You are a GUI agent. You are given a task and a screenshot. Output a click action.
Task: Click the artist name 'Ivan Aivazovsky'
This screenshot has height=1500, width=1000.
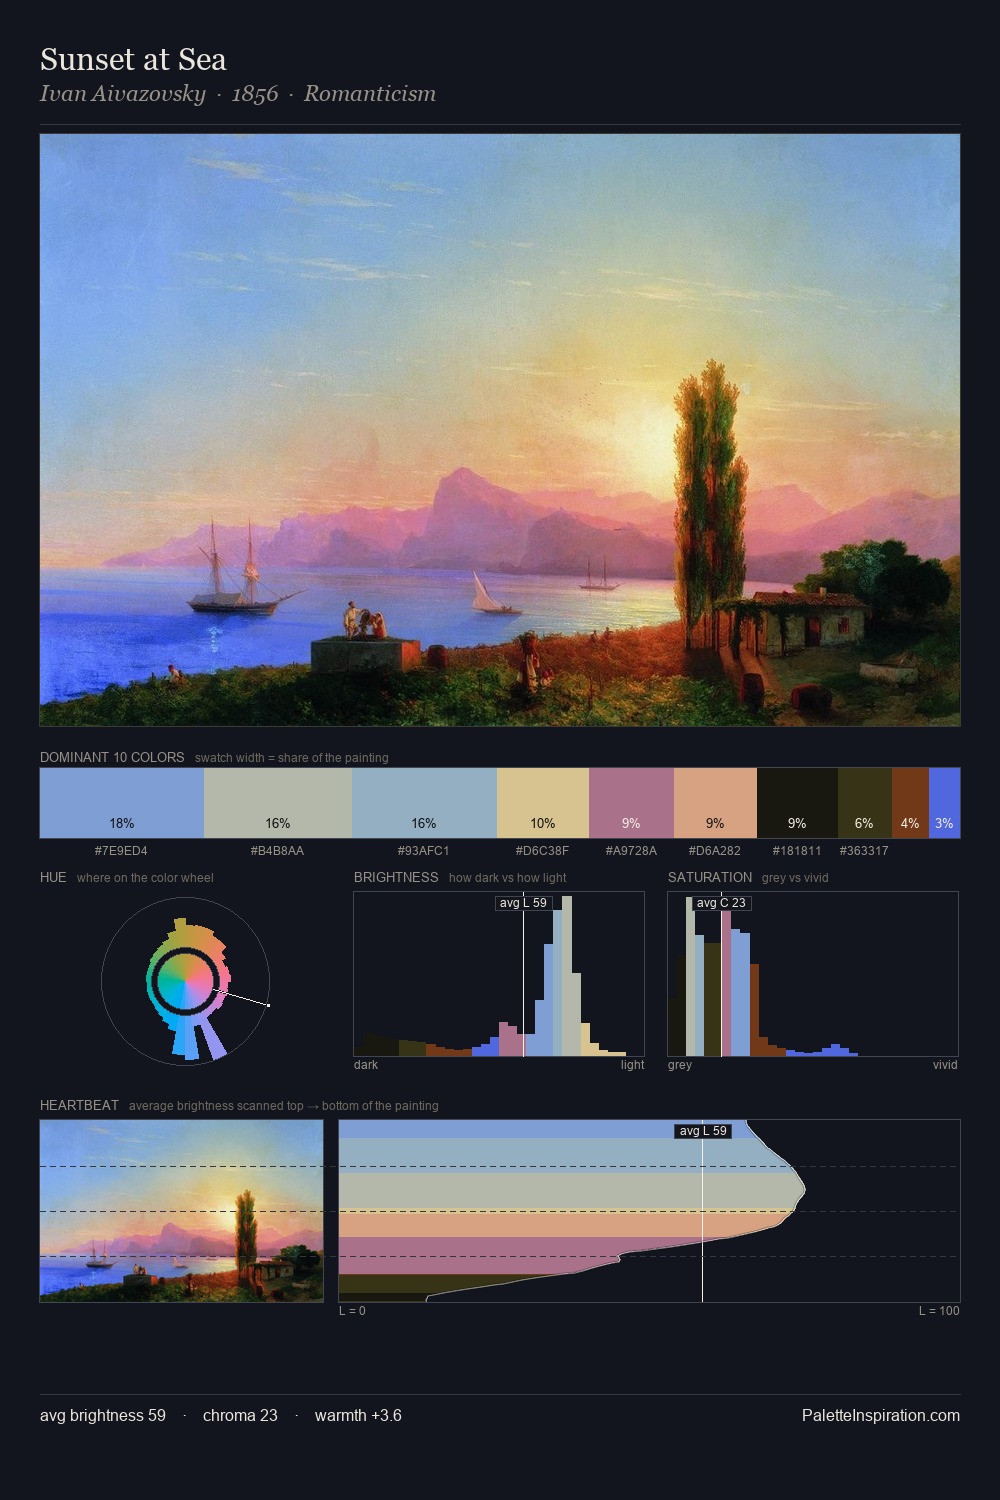click(x=122, y=94)
